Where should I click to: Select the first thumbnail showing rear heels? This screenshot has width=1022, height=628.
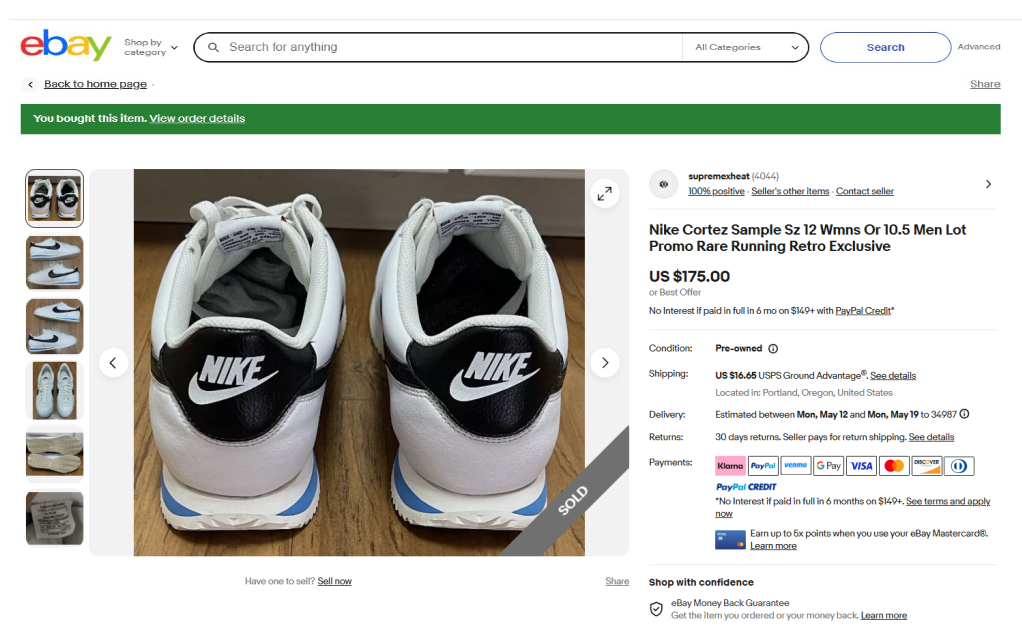click(55, 199)
